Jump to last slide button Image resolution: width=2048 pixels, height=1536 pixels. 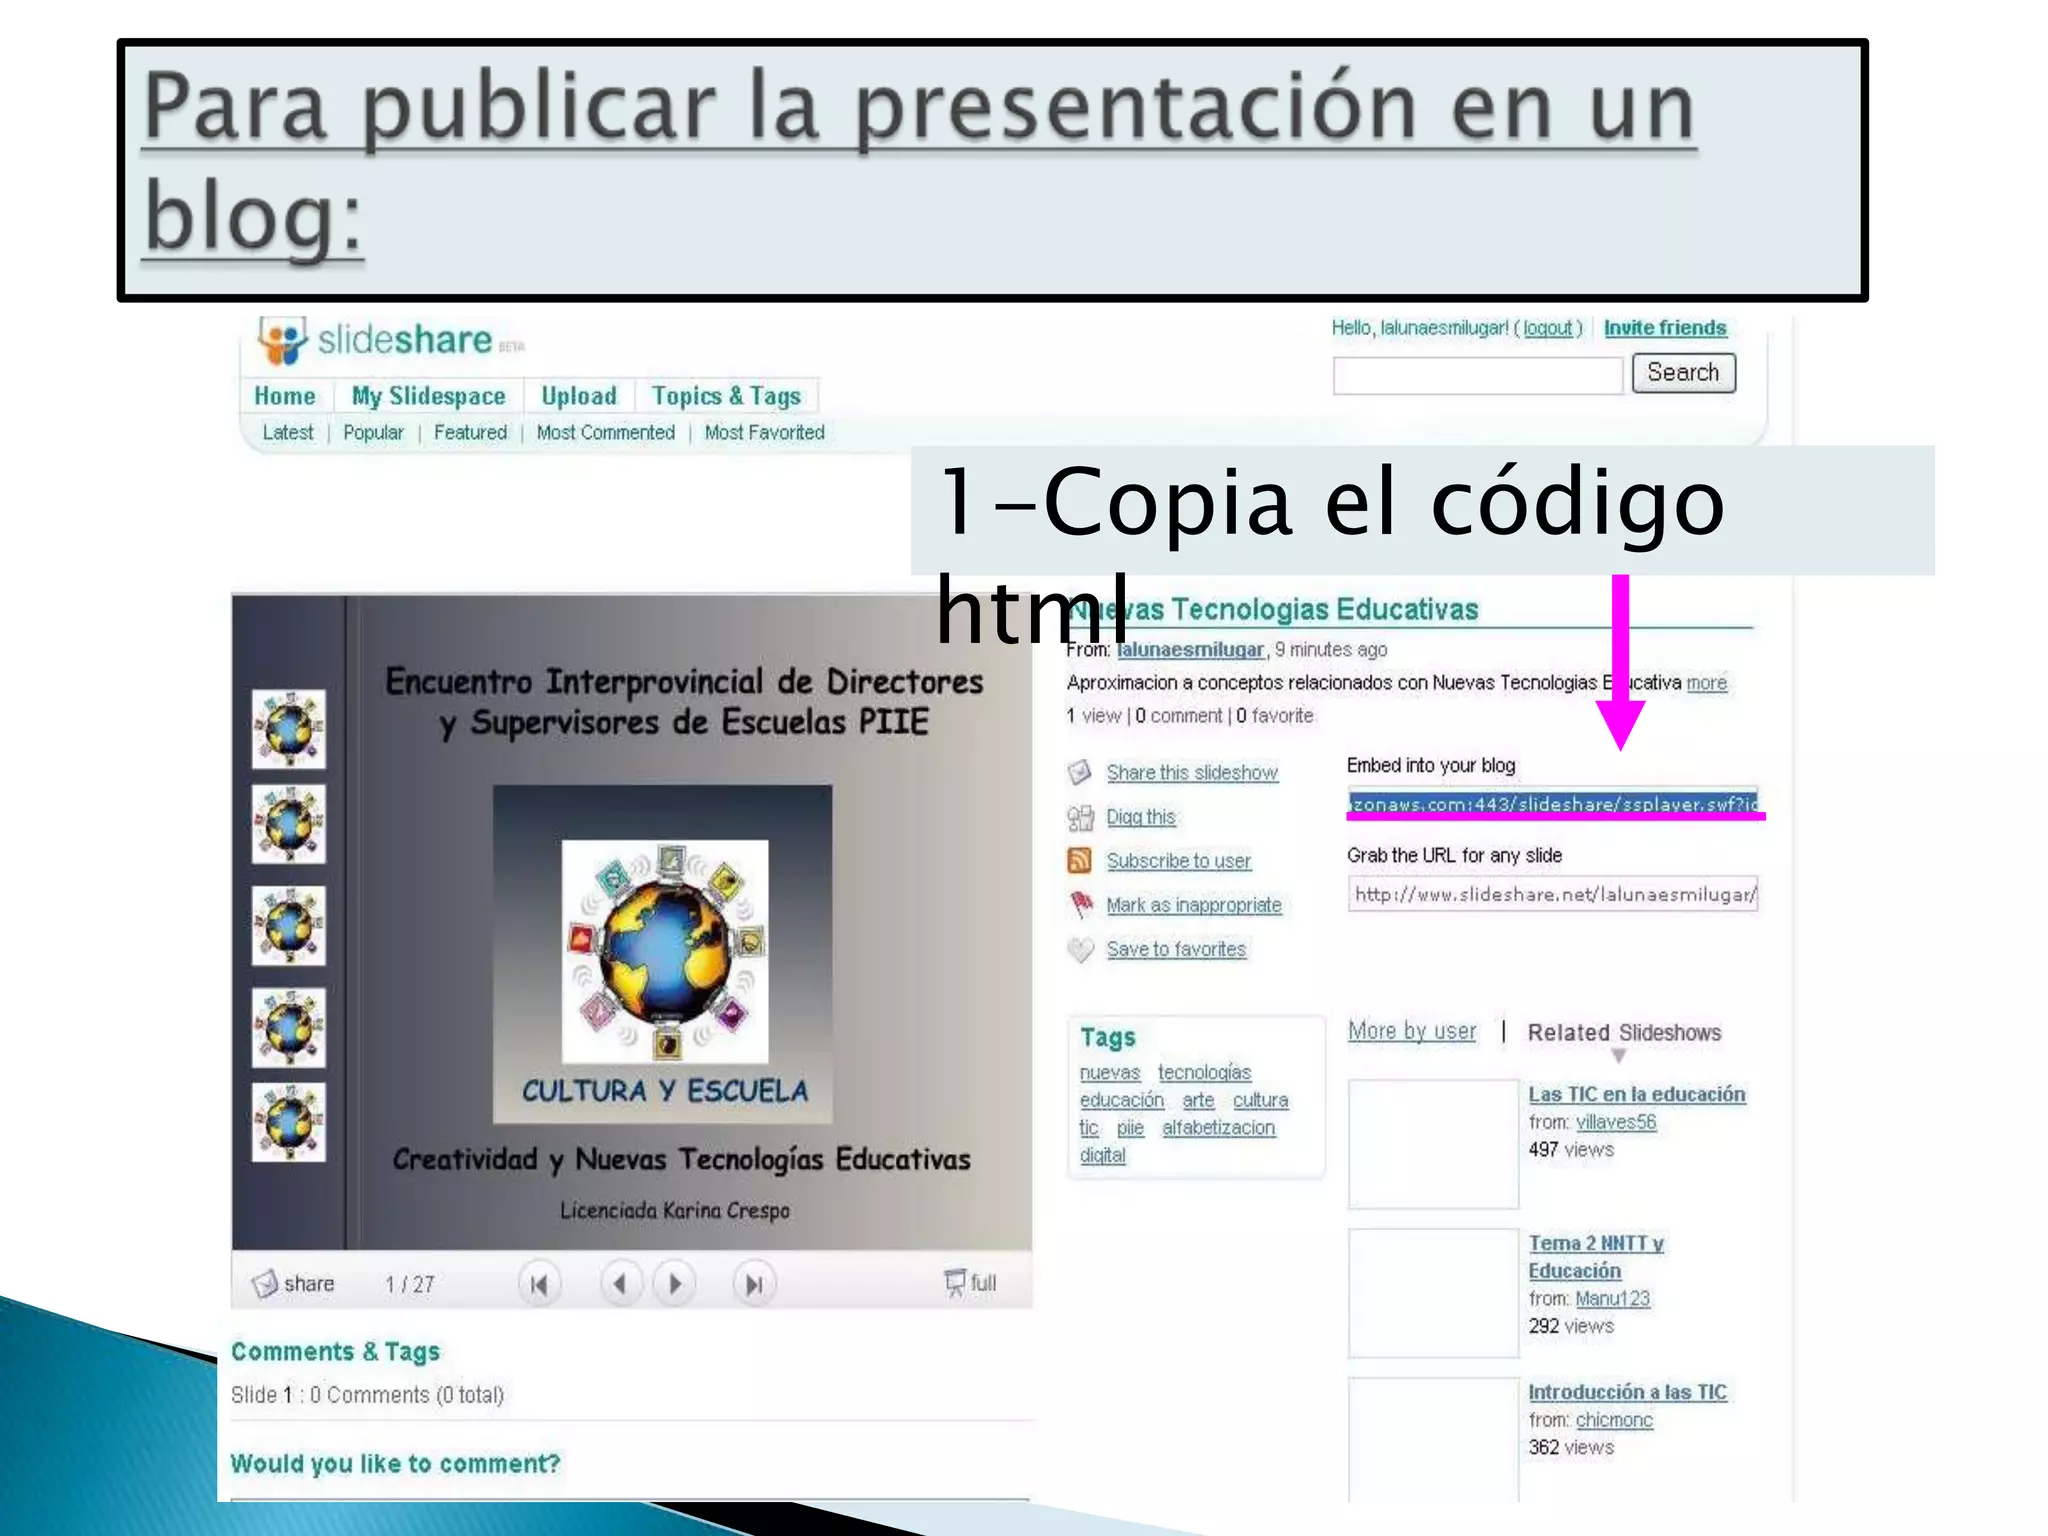point(754,1284)
